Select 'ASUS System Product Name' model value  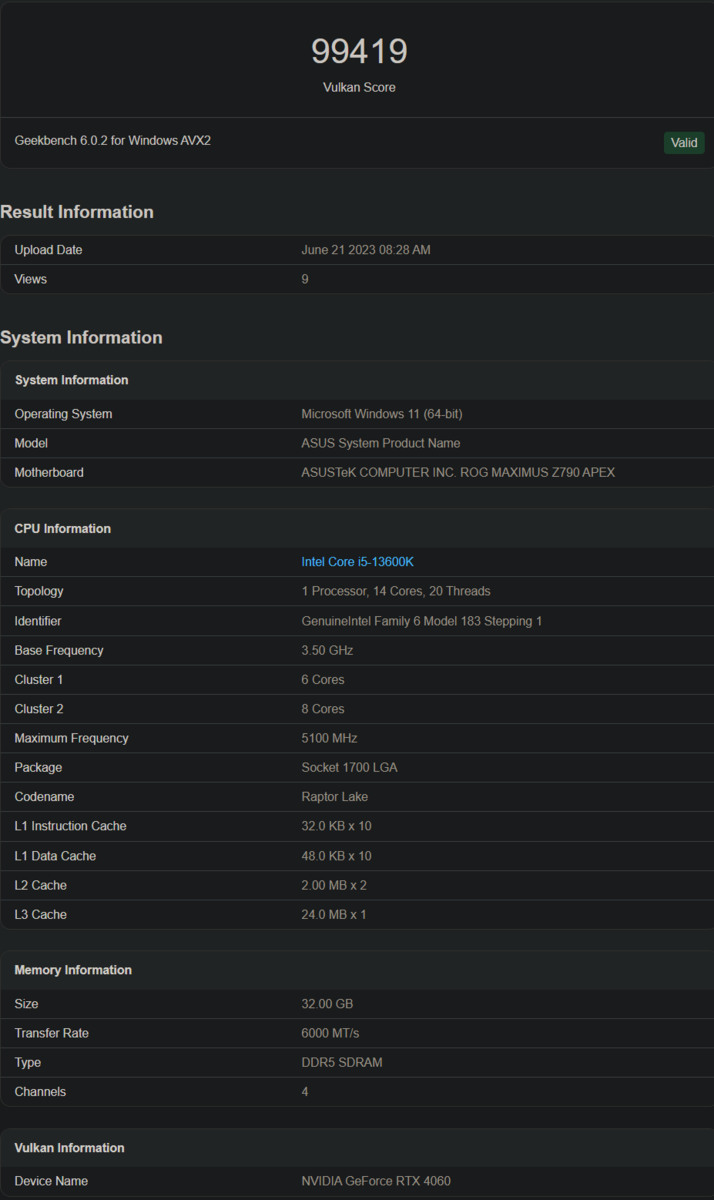[x=381, y=443]
